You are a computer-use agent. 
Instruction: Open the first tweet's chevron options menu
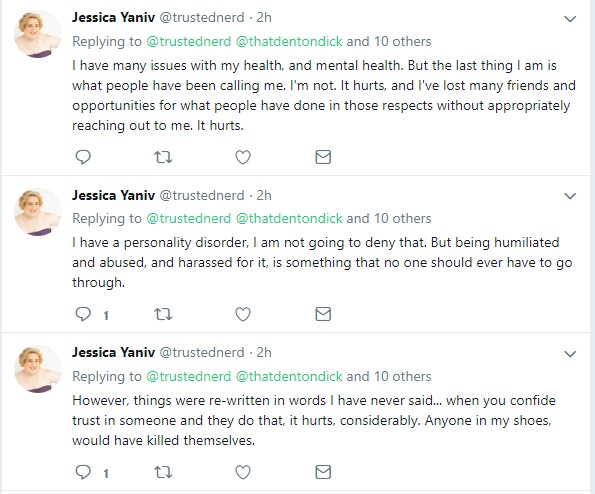pos(570,19)
